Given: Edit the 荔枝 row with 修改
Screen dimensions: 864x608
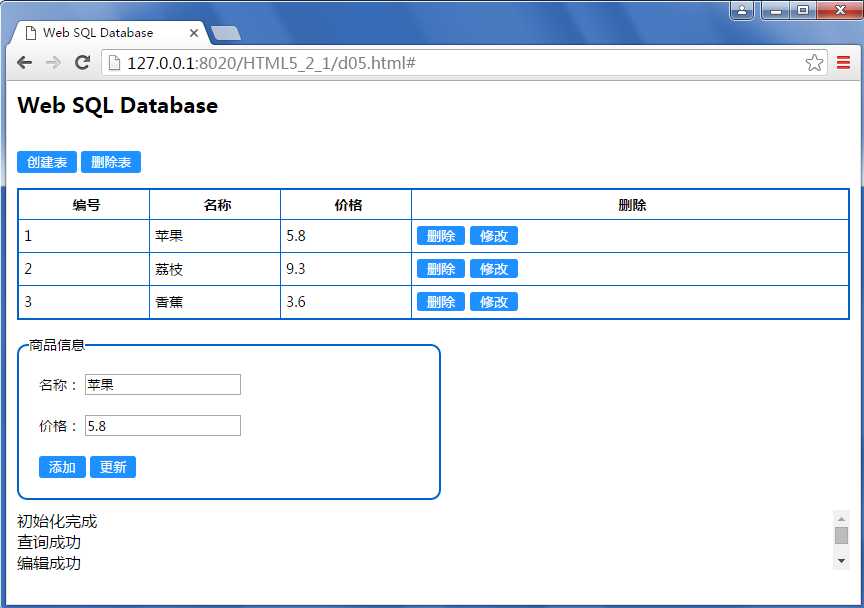Looking at the screenshot, I should (494, 269).
